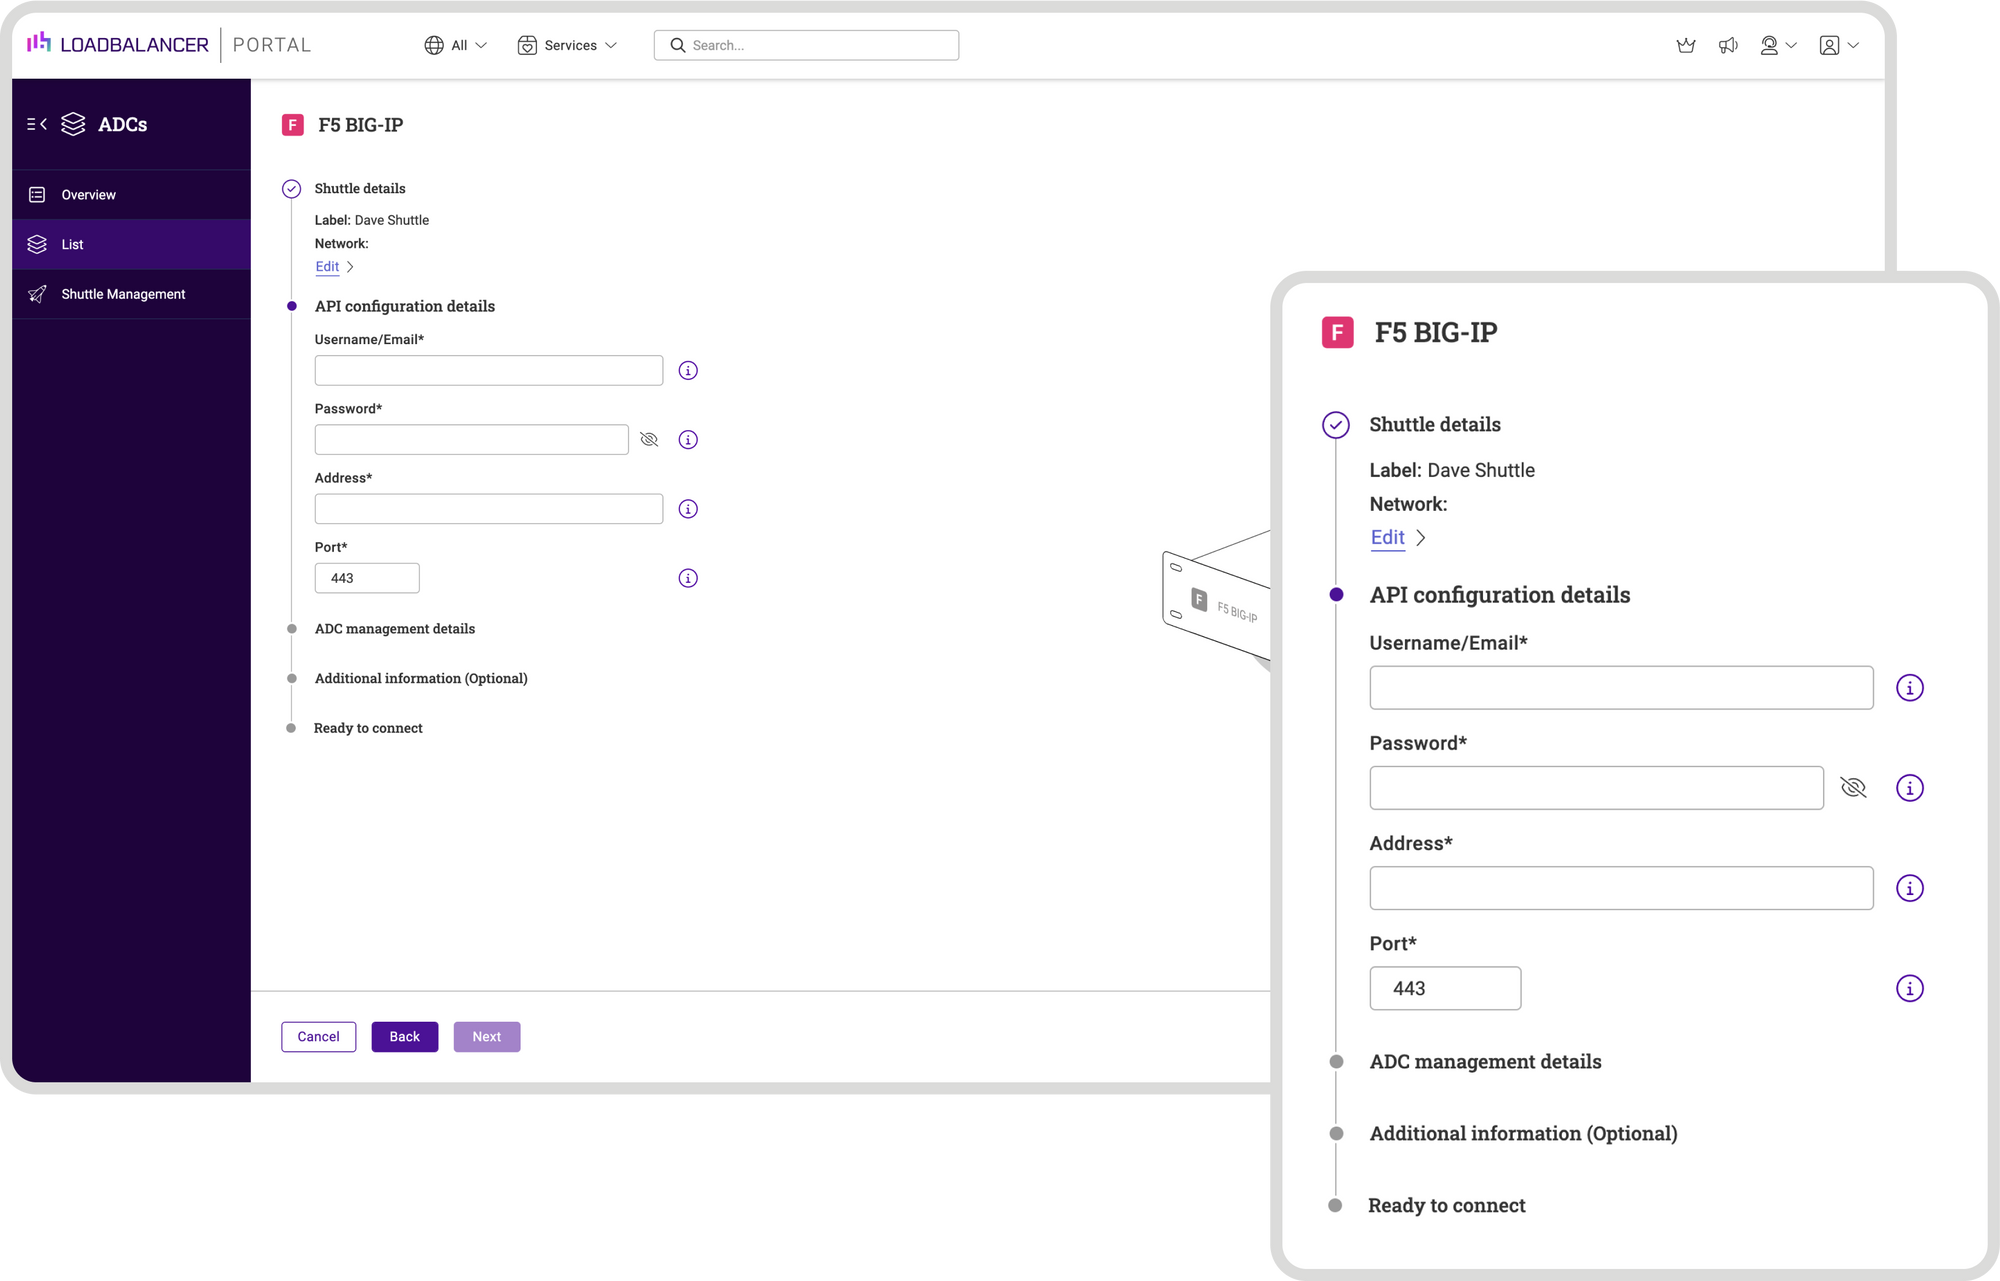Show Username/Email info in zoomed panel
Screen dimensions: 2000x1281
1910,688
